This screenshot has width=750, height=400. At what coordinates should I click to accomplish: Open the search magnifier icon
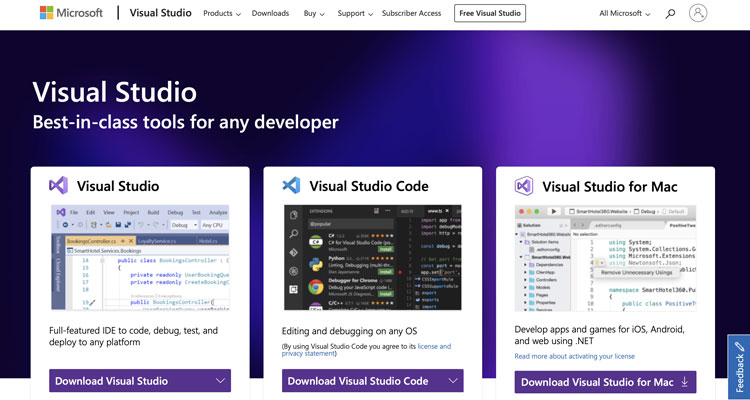(670, 14)
